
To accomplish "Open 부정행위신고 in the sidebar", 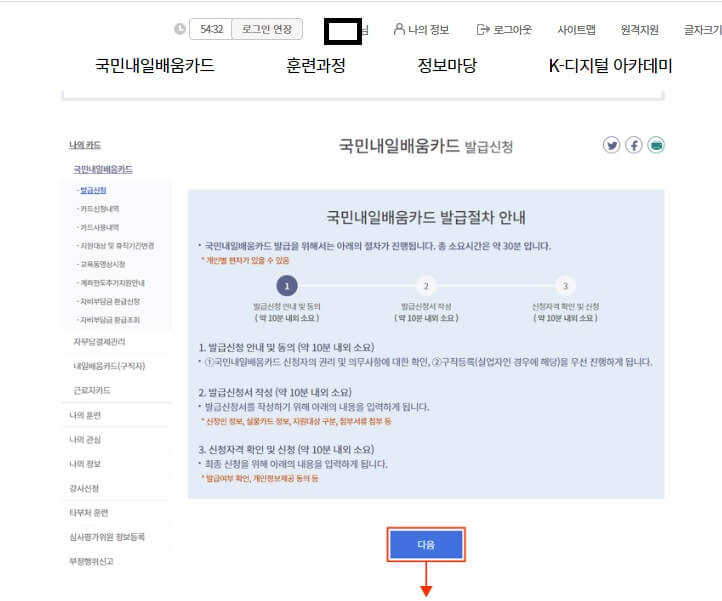I will (91, 561).
